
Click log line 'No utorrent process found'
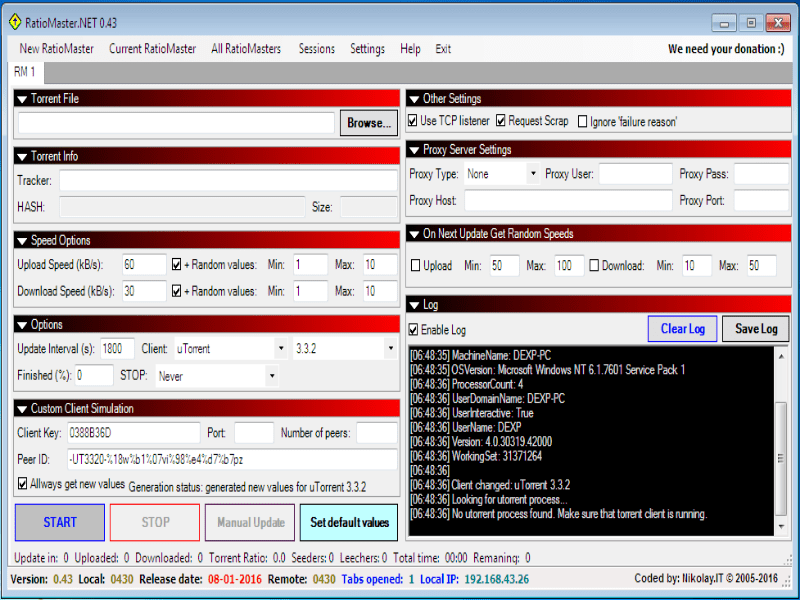[x=559, y=514]
